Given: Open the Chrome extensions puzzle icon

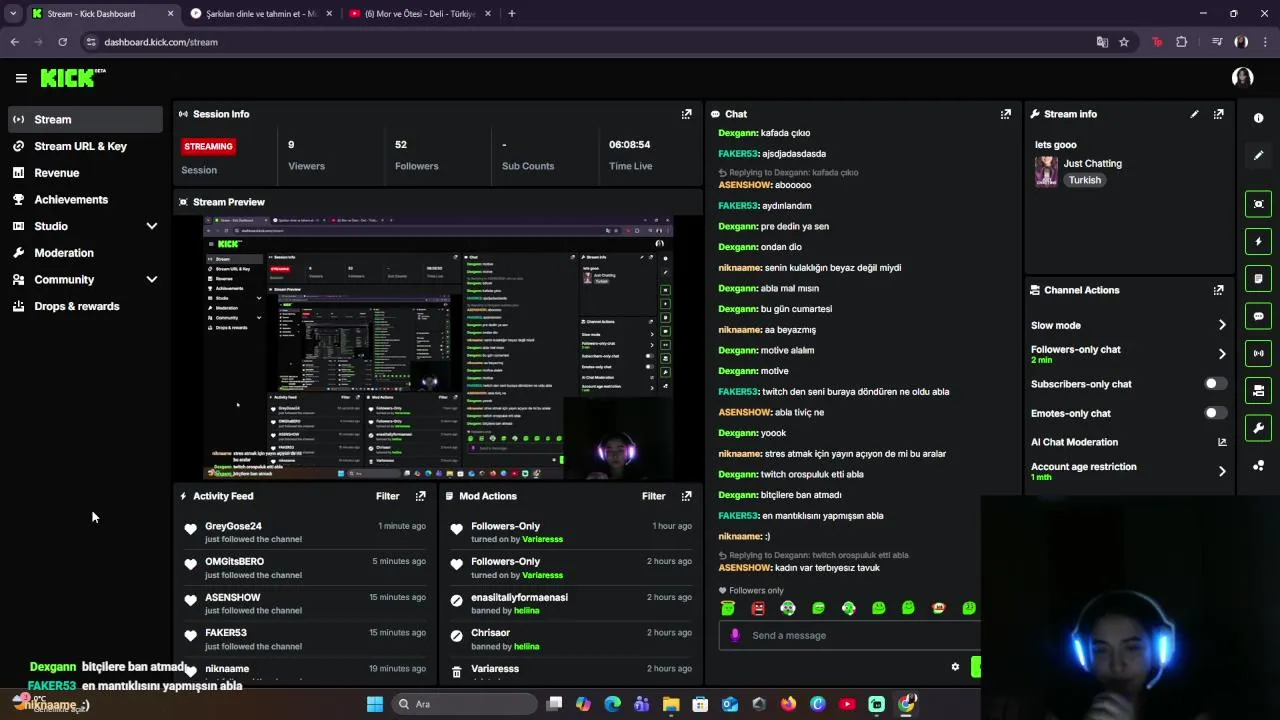Looking at the screenshot, I should click(x=1182, y=42).
